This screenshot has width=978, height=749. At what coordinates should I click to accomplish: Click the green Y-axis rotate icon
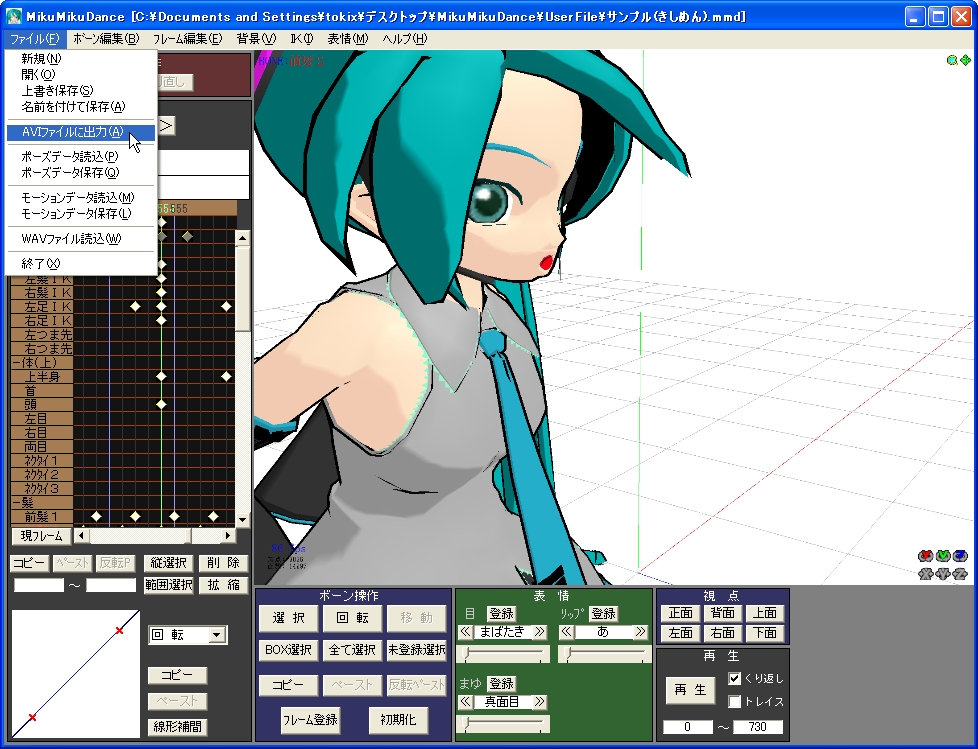coord(943,556)
